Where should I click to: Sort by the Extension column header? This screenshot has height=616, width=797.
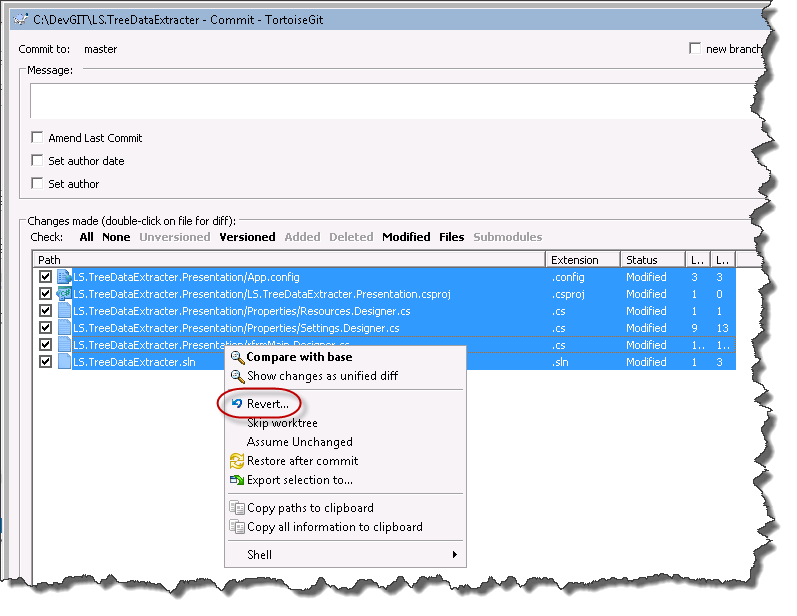tap(583, 260)
